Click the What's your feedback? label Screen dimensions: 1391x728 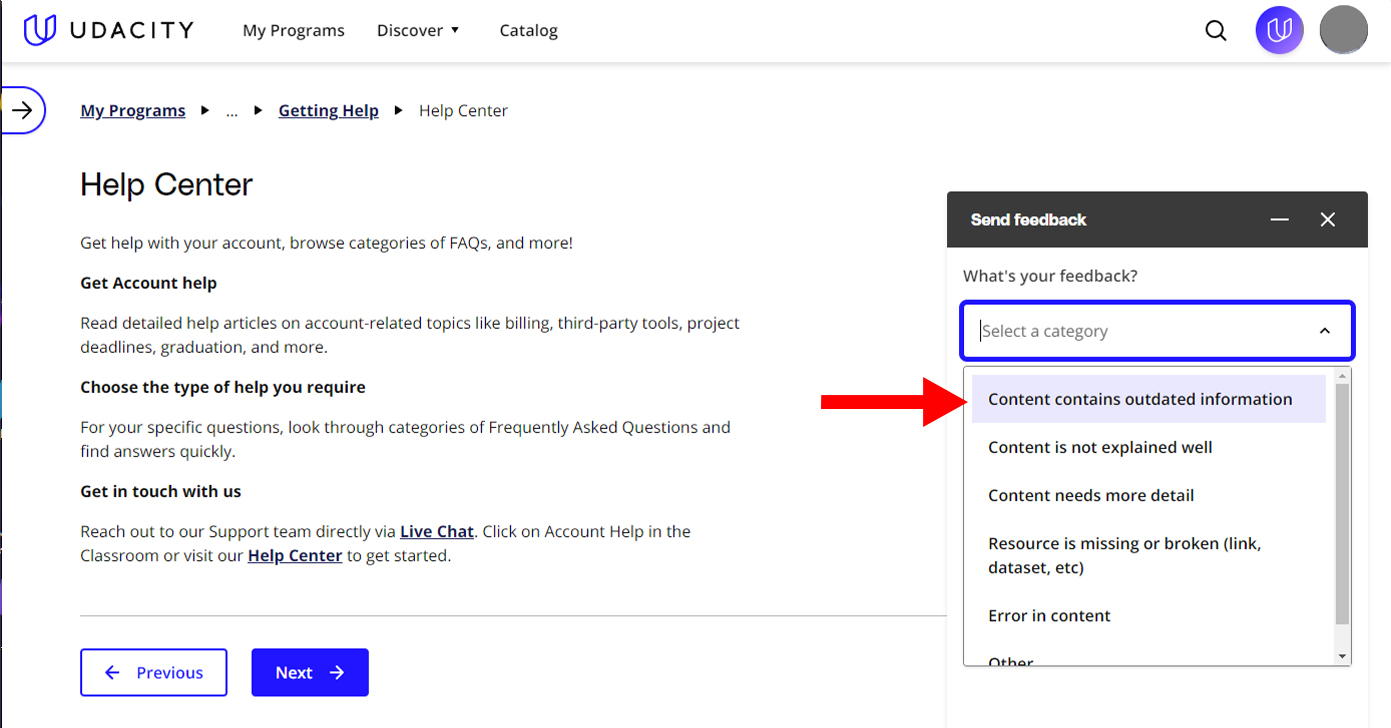click(1050, 276)
